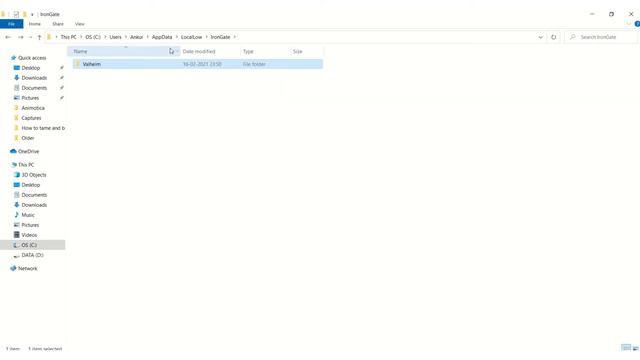Open Downloads under Quick access
This screenshot has width=640, height=360.
(34, 78)
